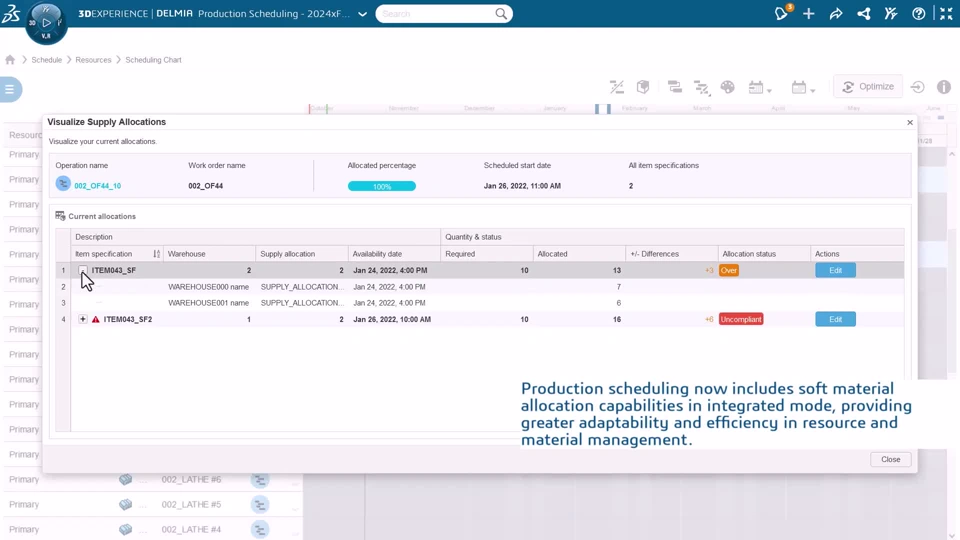Click the plus add icon in top bar

(x=809, y=13)
